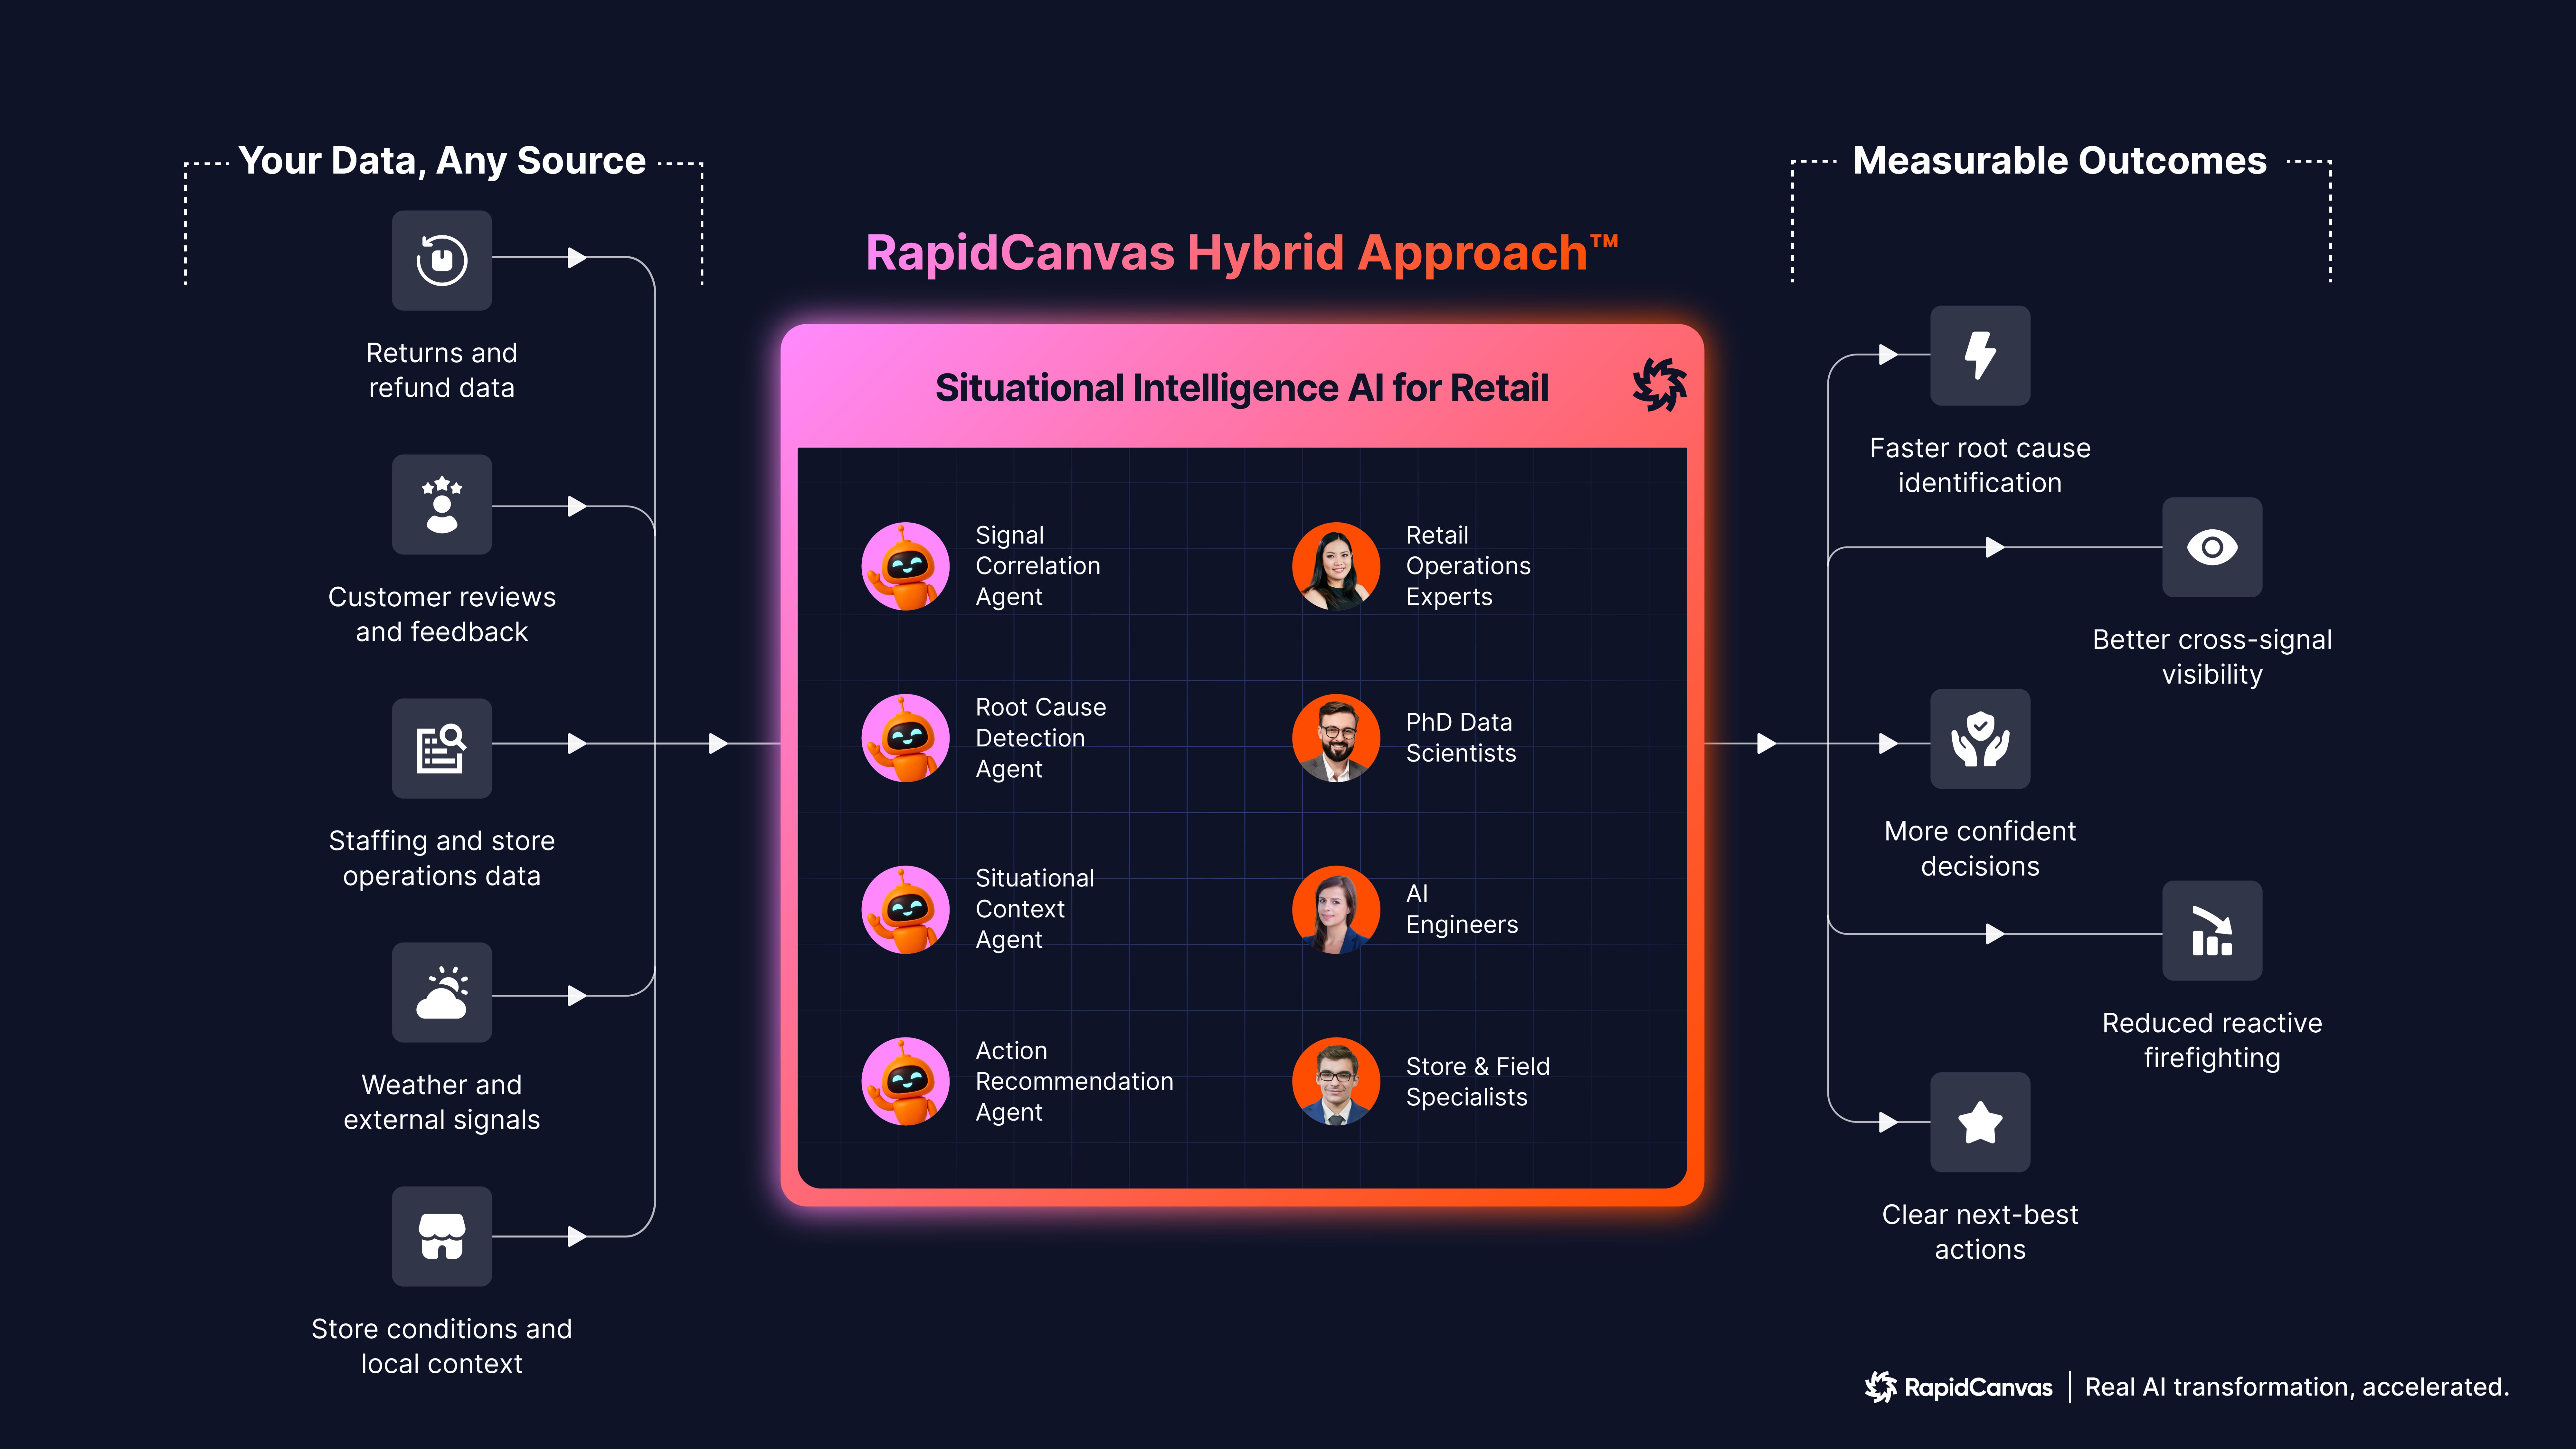Select the Action Recommendation Agent robot avatar
Viewport: 2576px width, 1449px height.
(905, 1081)
